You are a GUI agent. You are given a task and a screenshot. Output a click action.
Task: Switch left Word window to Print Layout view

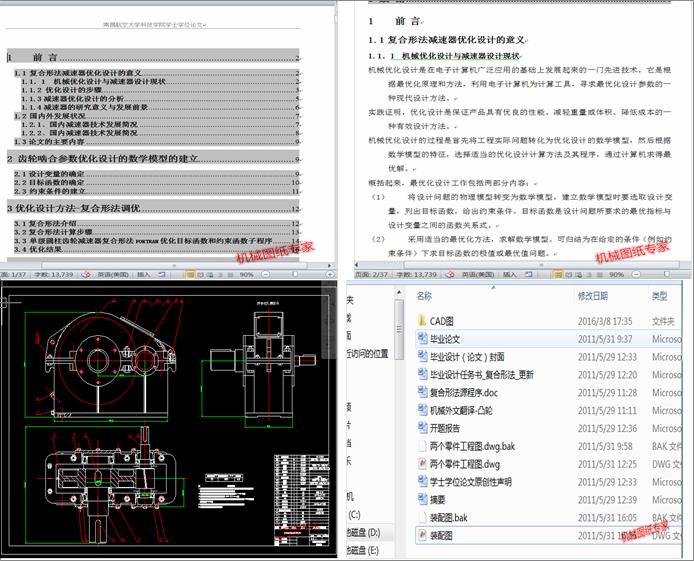[190, 275]
